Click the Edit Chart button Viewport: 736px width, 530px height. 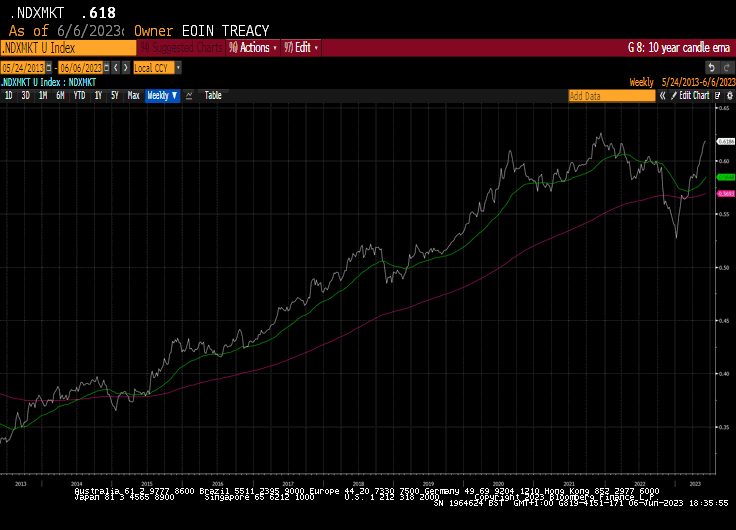tap(690, 96)
